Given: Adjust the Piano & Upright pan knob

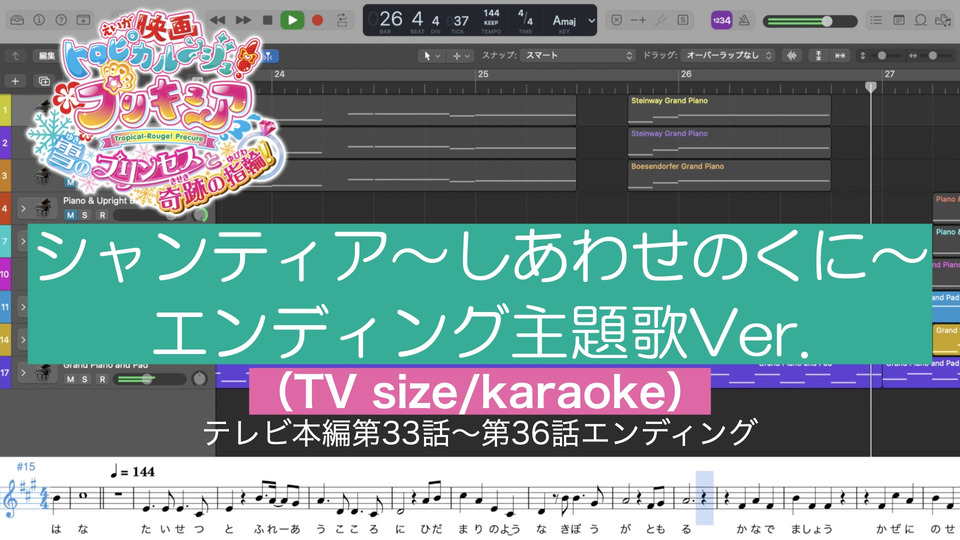Looking at the screenshot, I should pos(200,214).
